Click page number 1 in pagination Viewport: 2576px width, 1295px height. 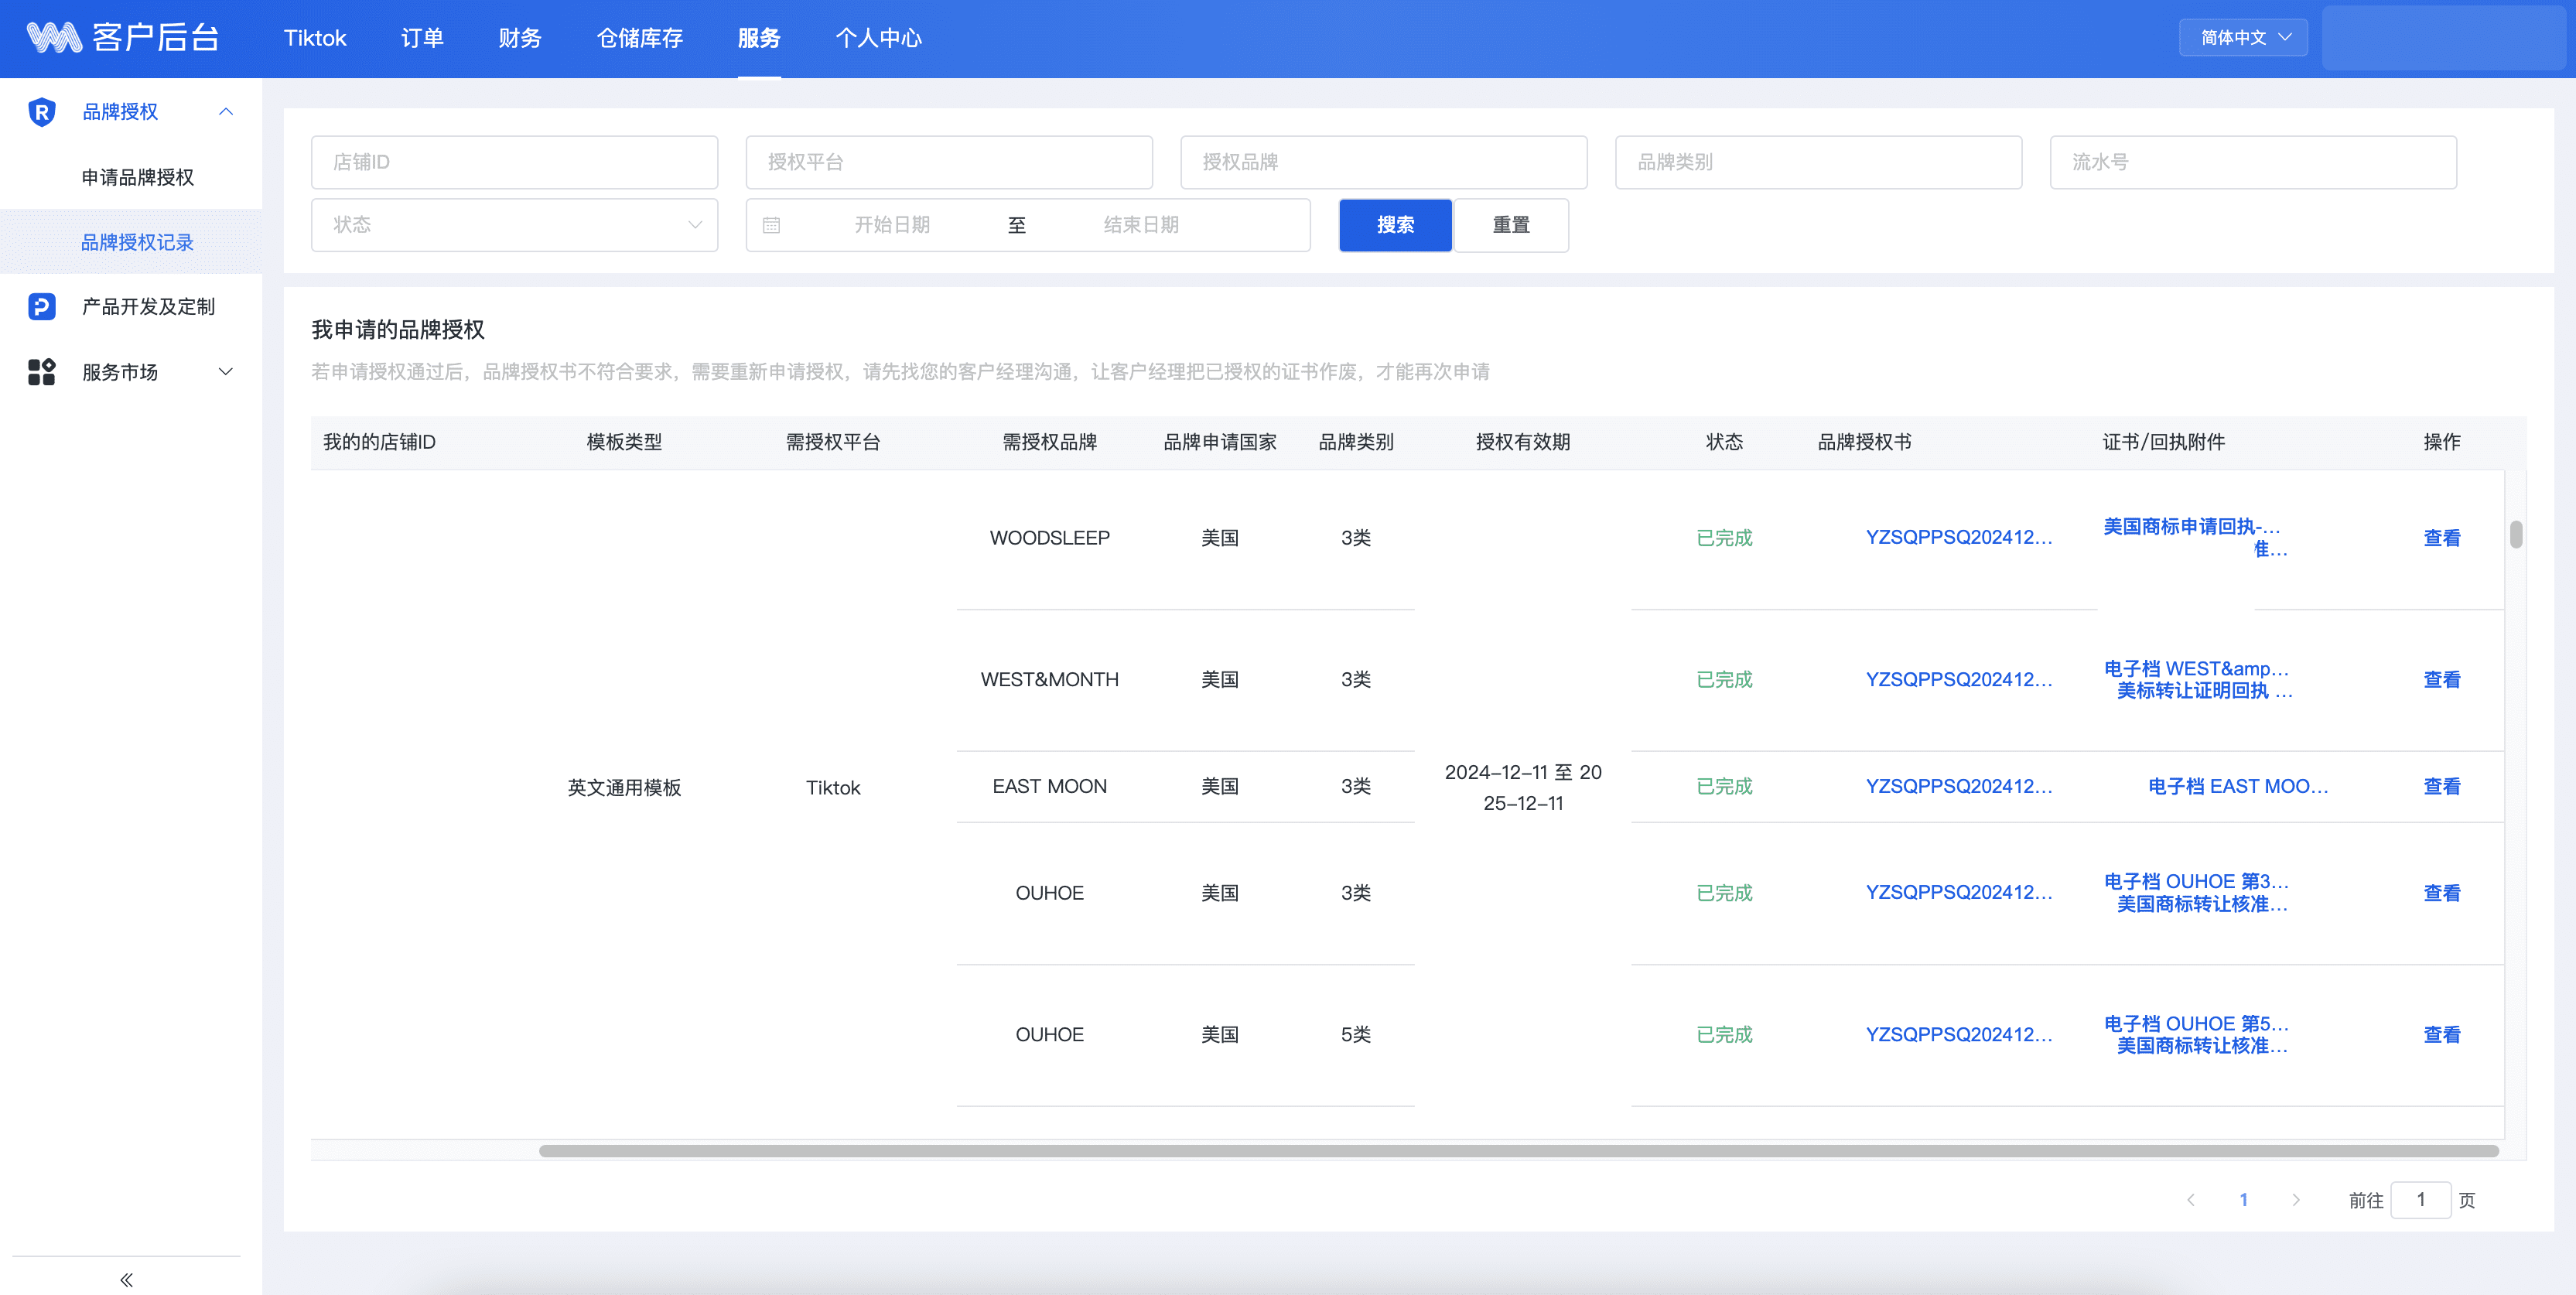point(2243,1199)
